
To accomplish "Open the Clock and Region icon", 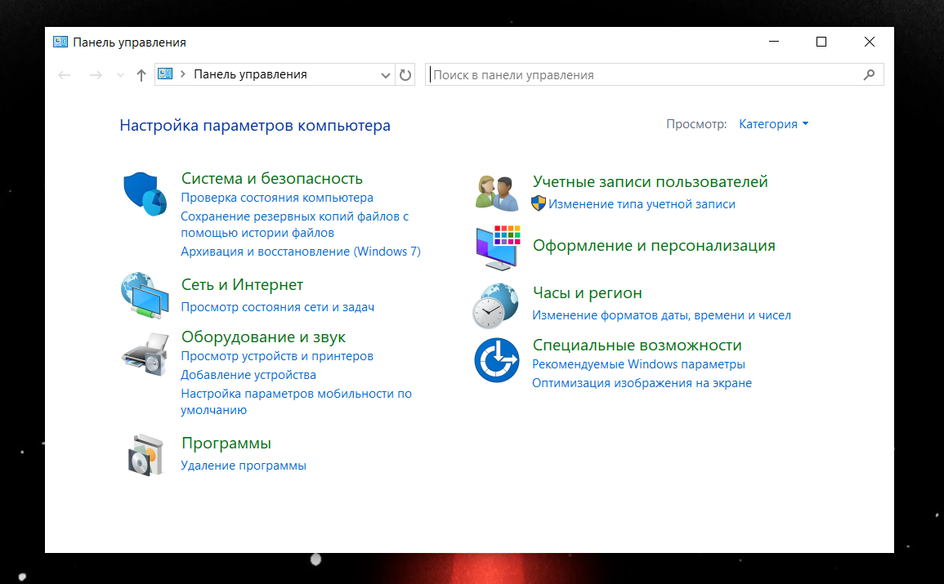I will tap(495, 305).
